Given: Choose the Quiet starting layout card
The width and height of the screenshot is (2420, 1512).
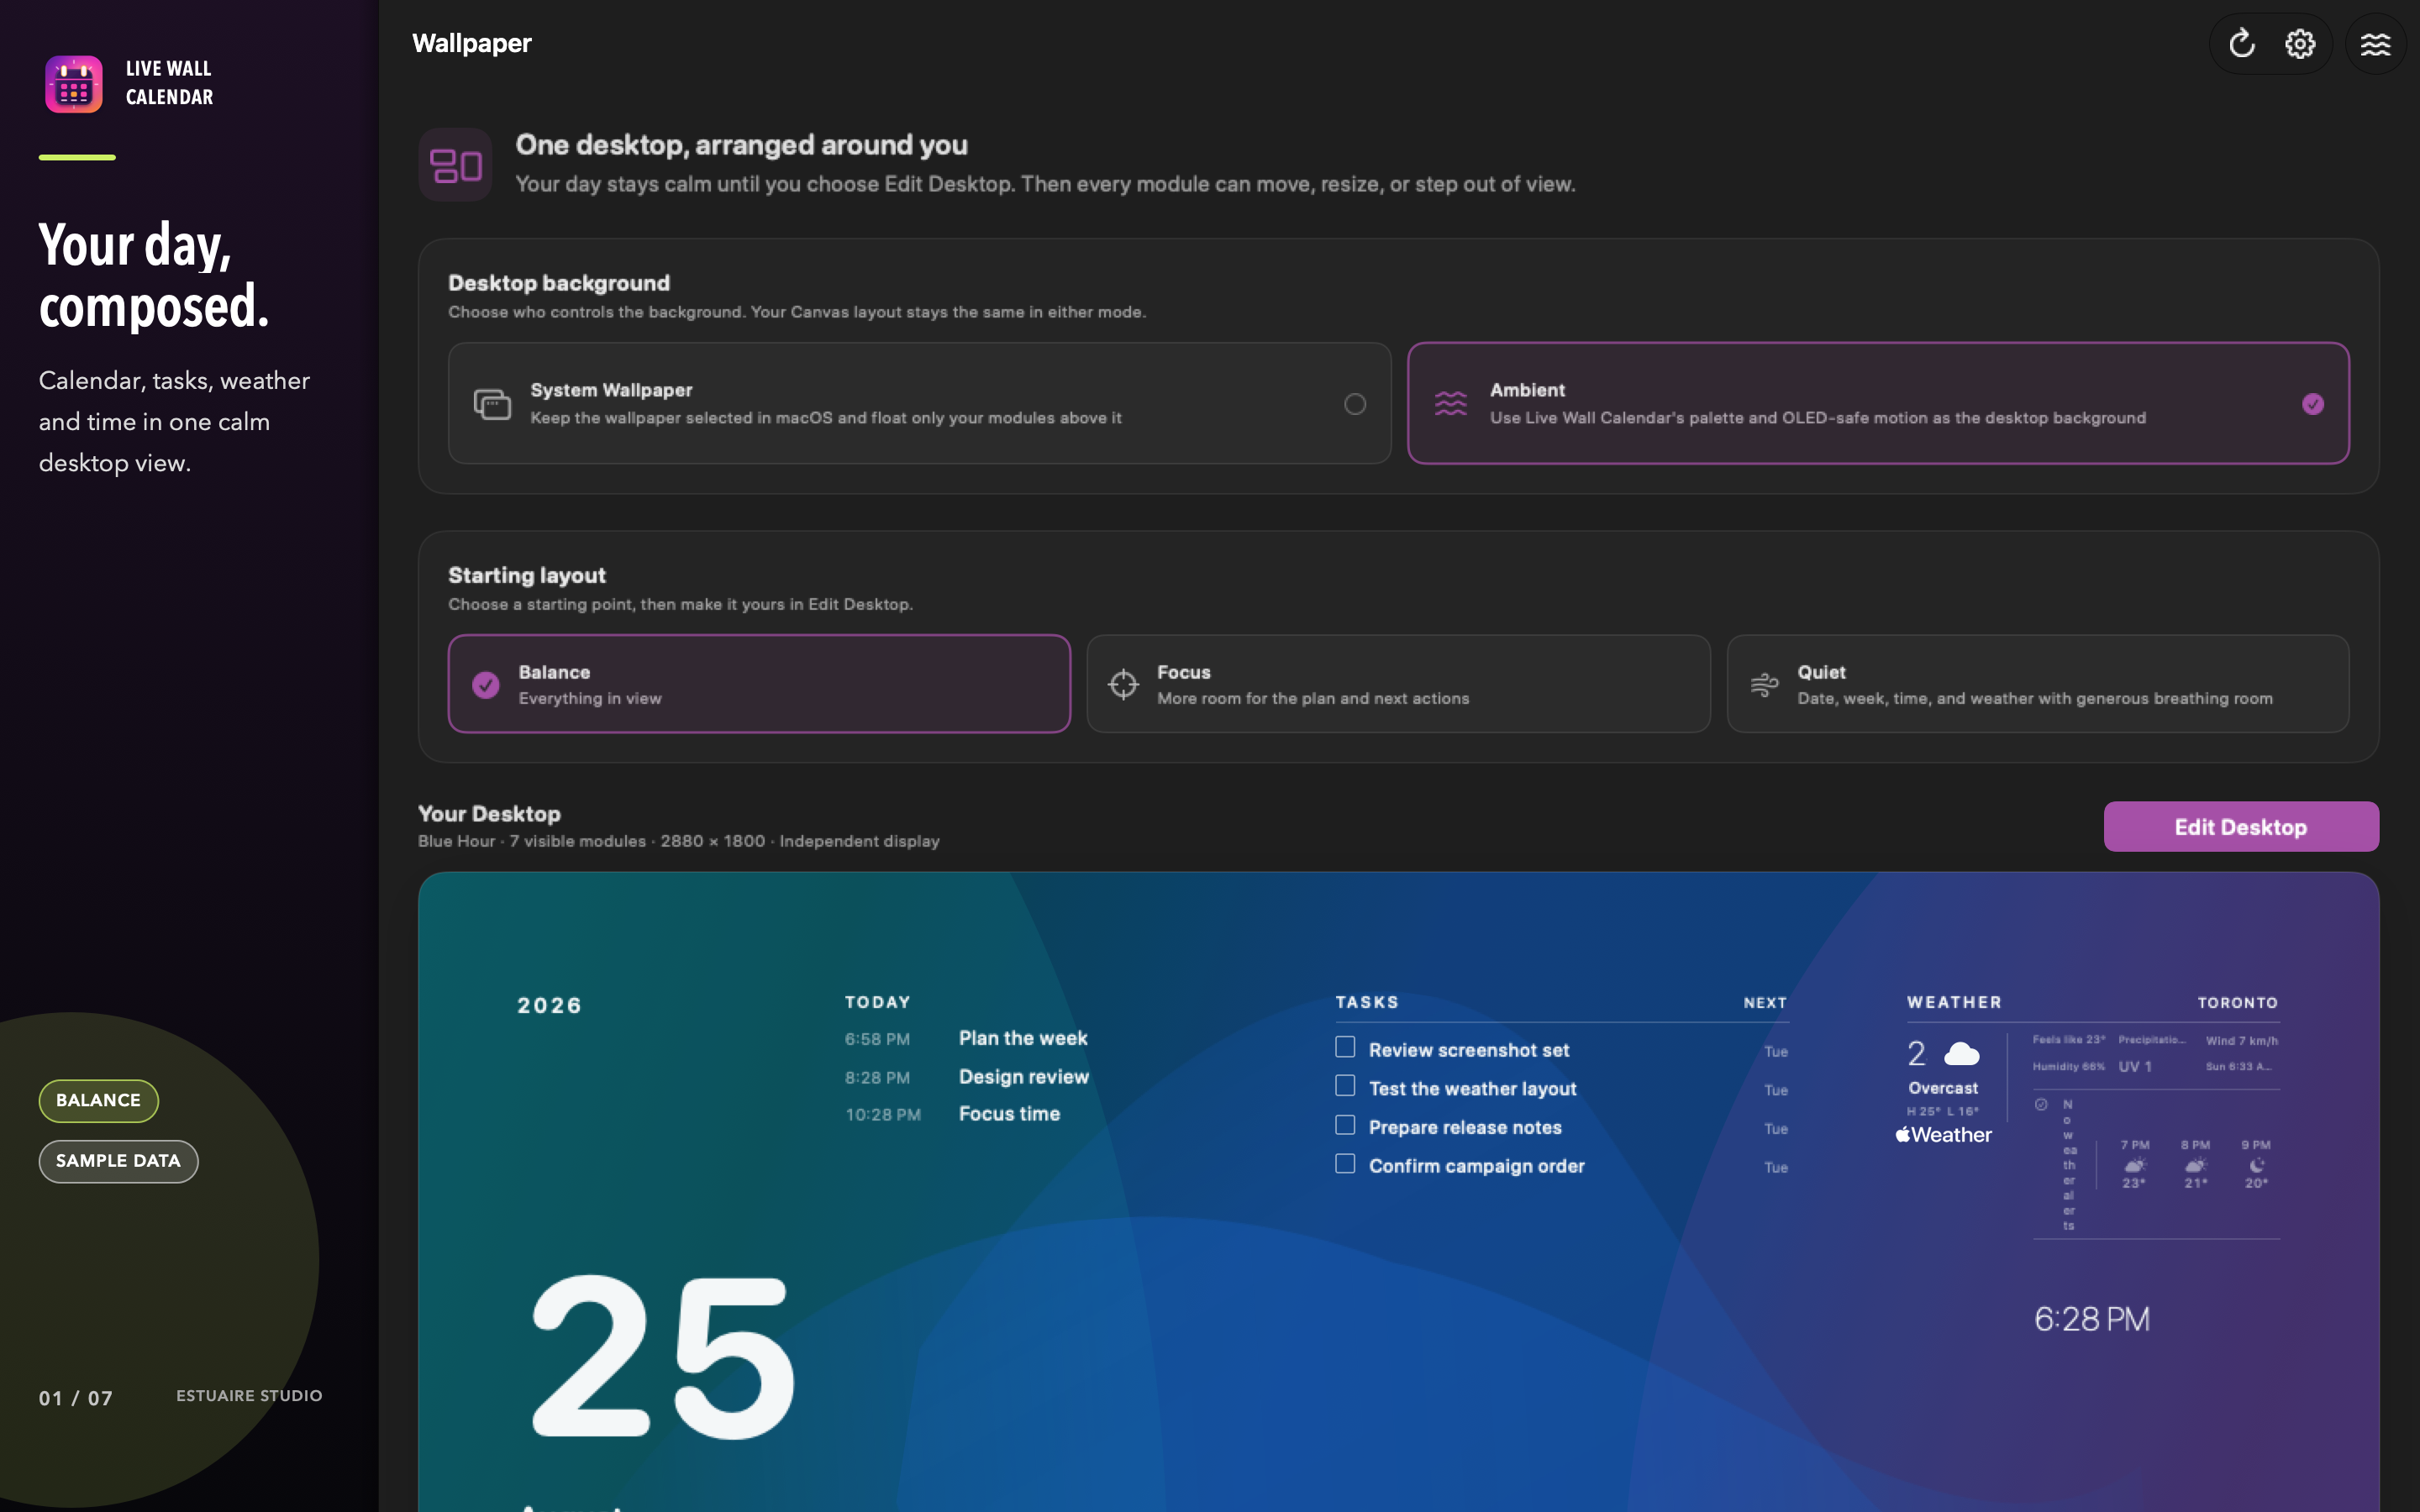Looking at the screenshot, I should pyautogui.click(x=2037, y=684).
